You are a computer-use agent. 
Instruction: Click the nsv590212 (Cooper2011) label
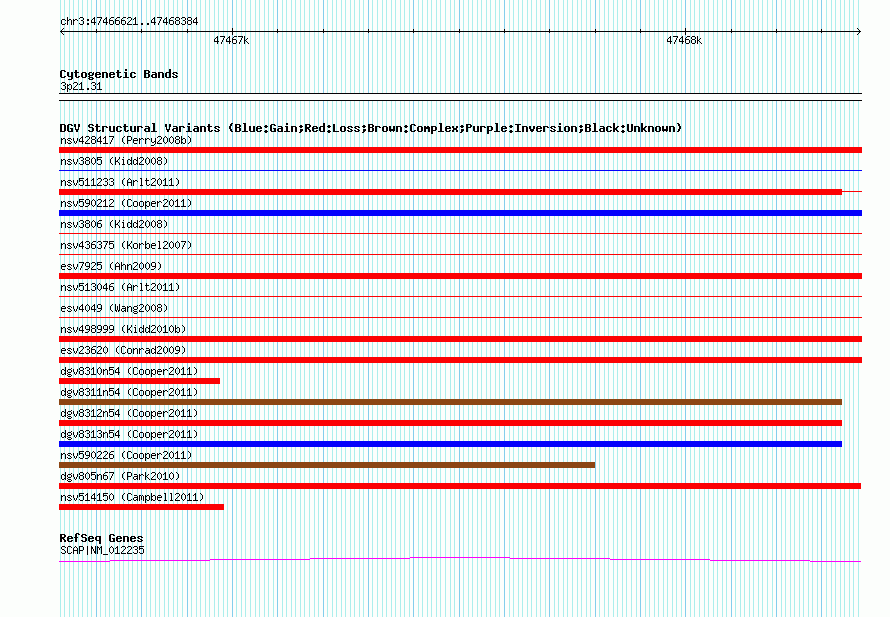point(126,203)
